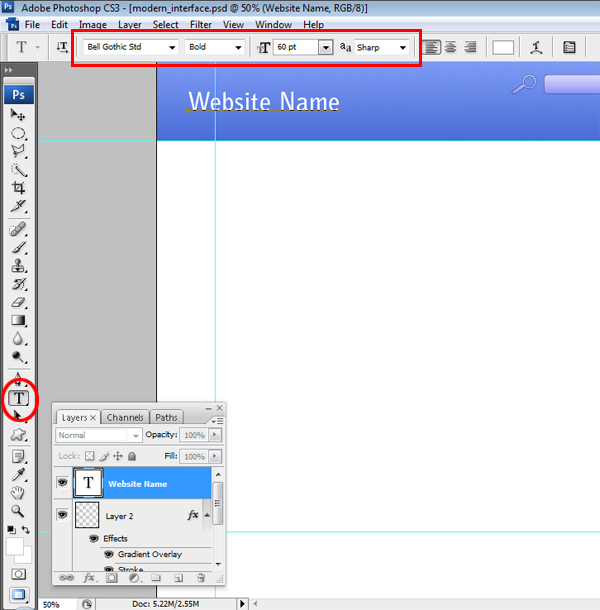This screenshot has height=610, width=600.
Task: Toggle text orientation in options bar
Action: [62, 47]
